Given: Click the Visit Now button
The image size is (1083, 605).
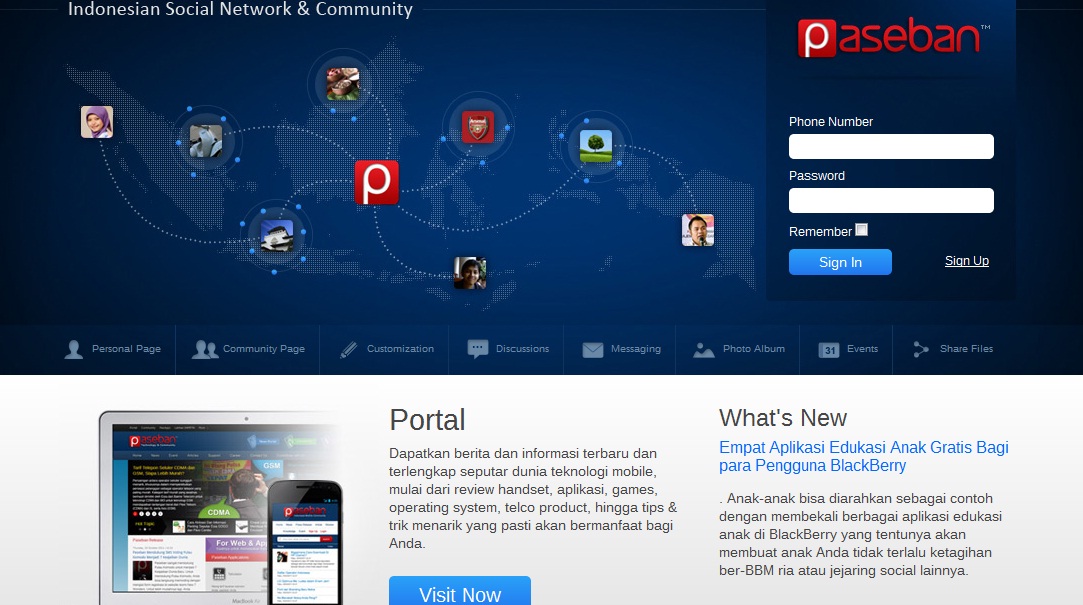Looking at the screenshot, I should point(460,590).
